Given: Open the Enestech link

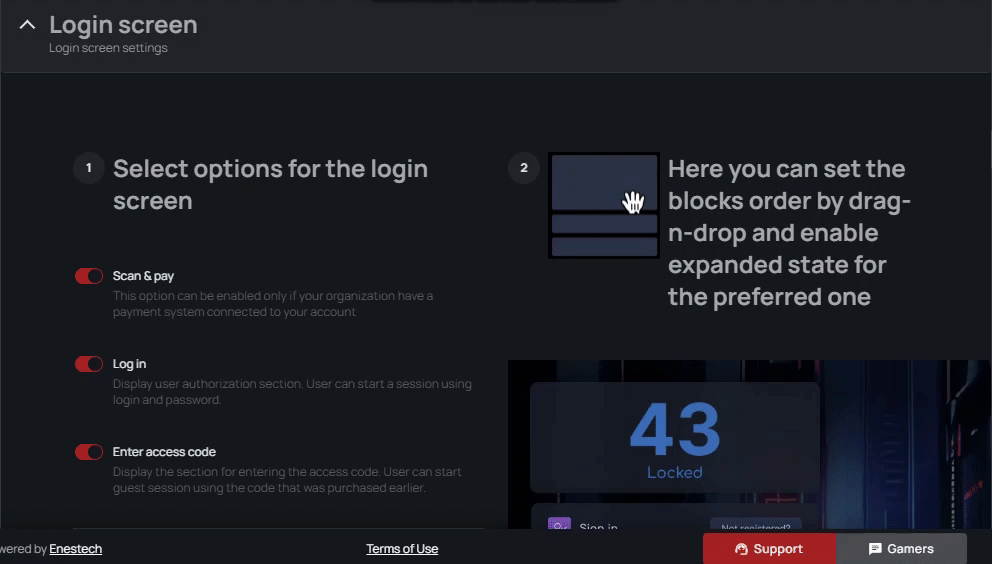Looking at the screenshot, I should point(76,549).
